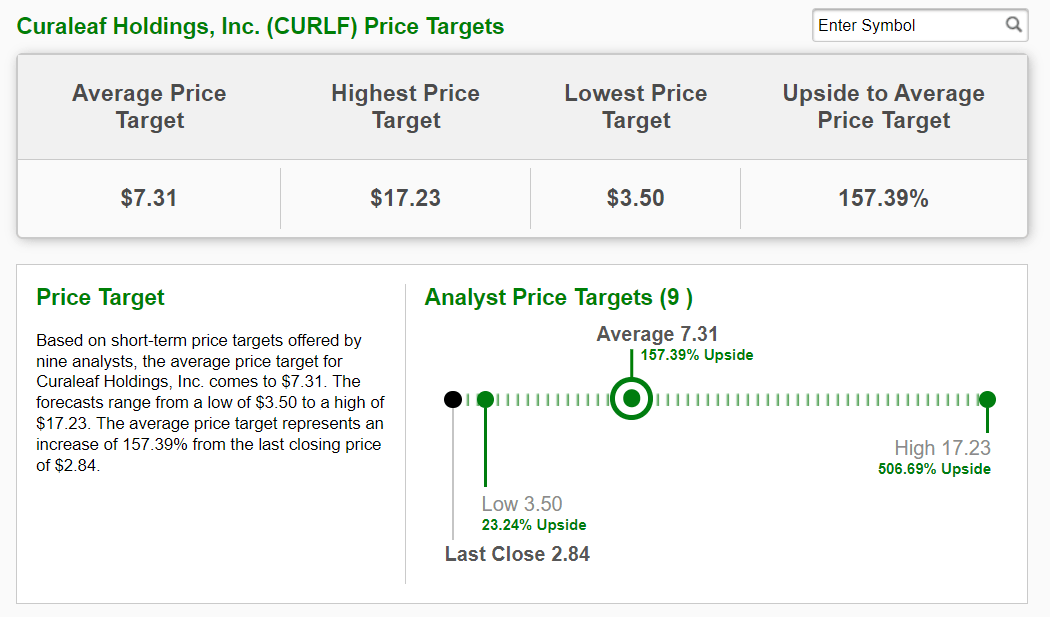
Task: Click the $17.23 highest target value
Action: click(405, 197)
